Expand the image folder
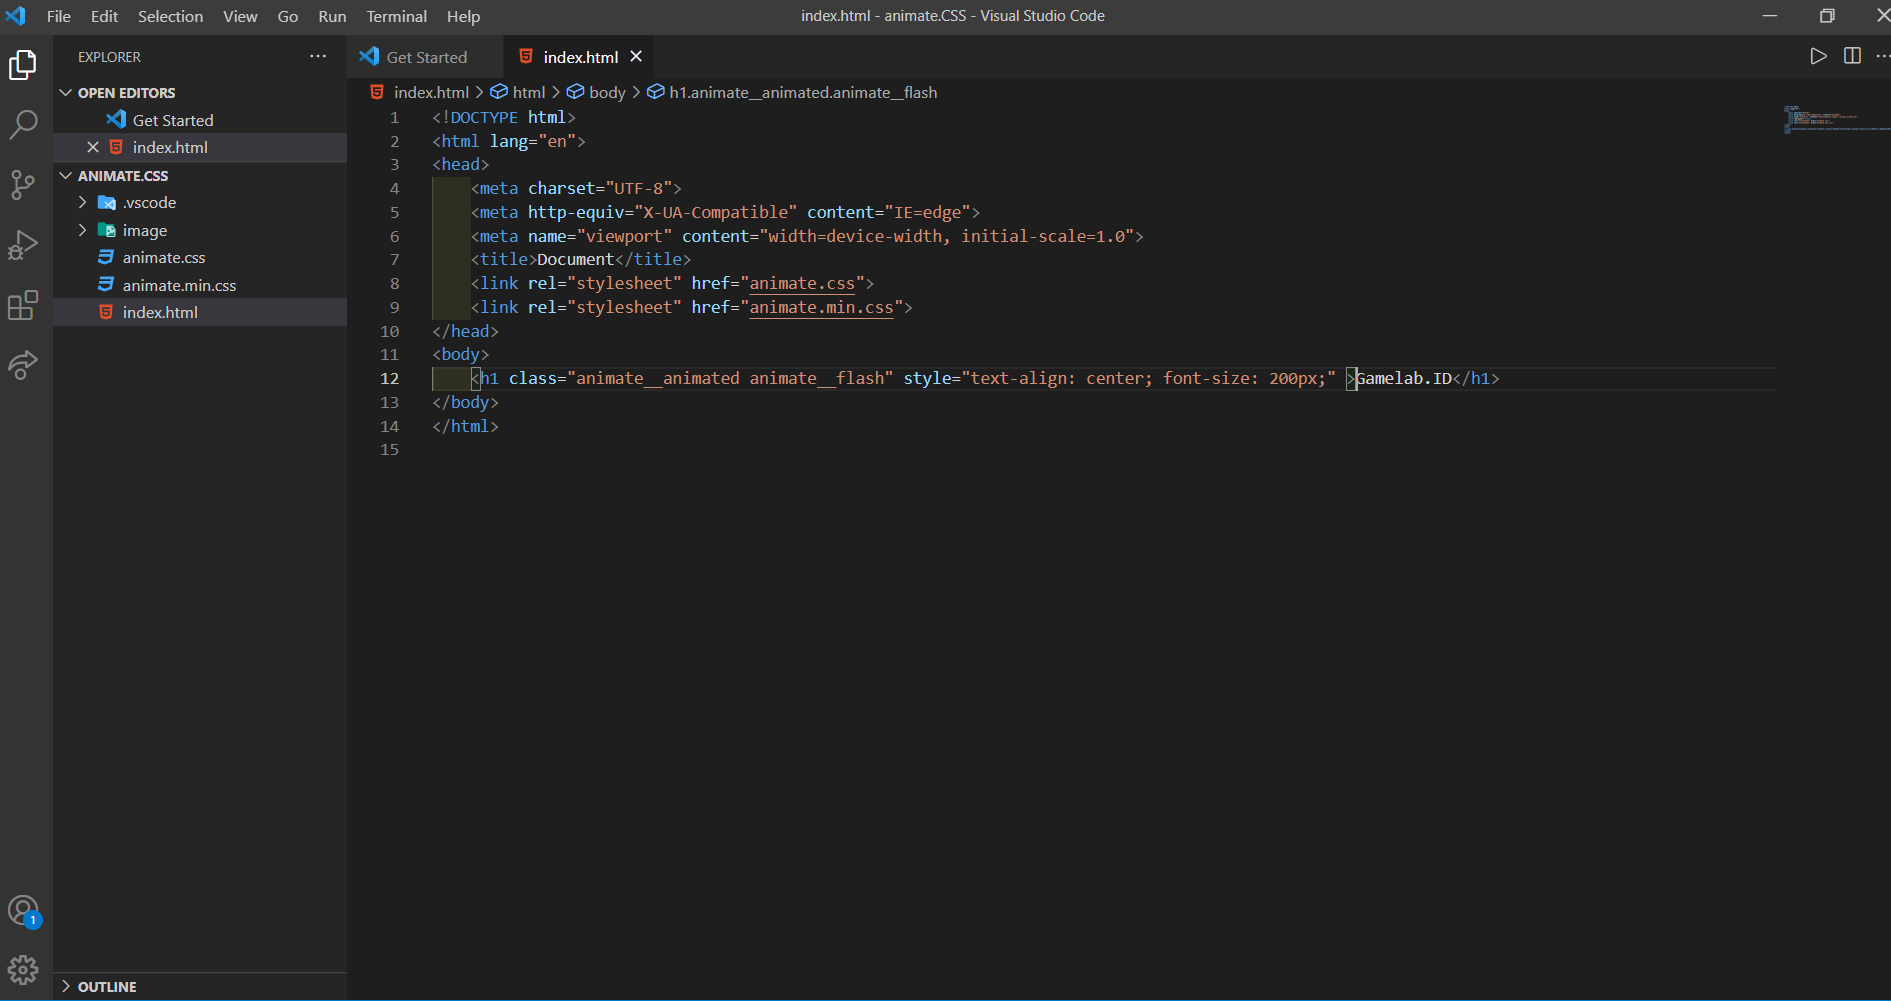The image size is (1891, 1001). coord(83,230)
